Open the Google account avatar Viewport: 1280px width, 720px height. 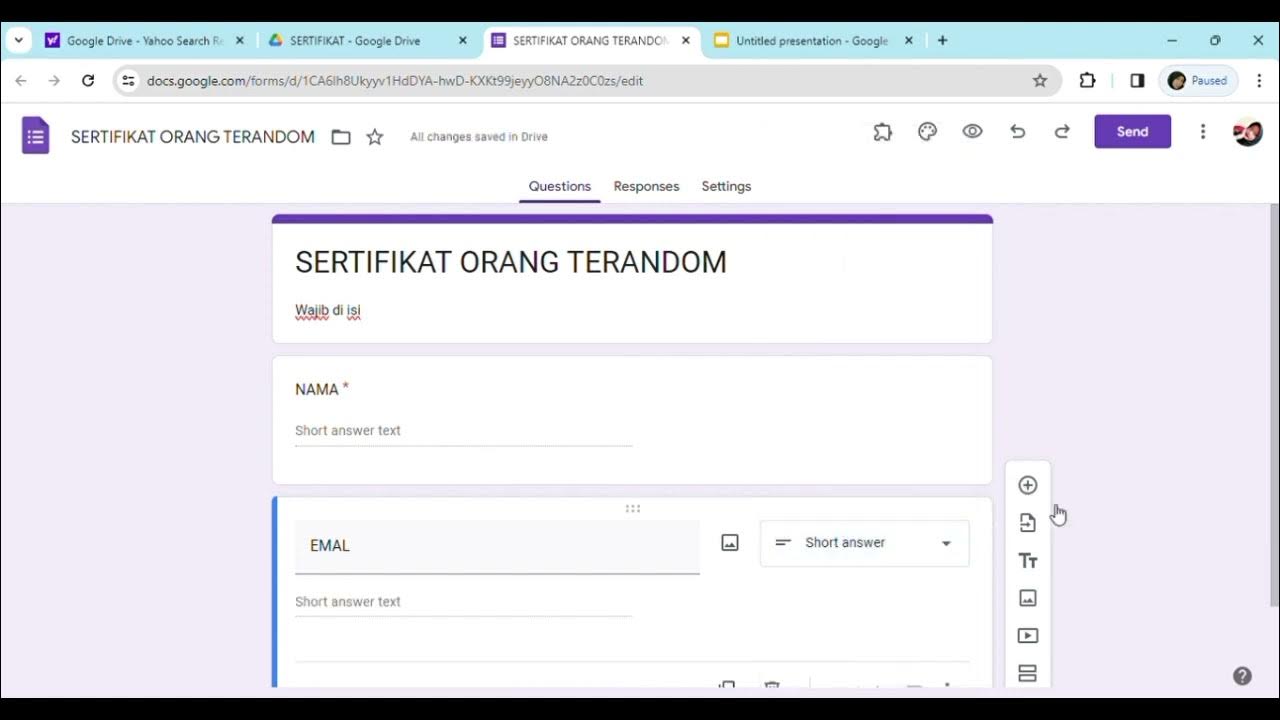pyautogui.click(x=1247, y=132)
